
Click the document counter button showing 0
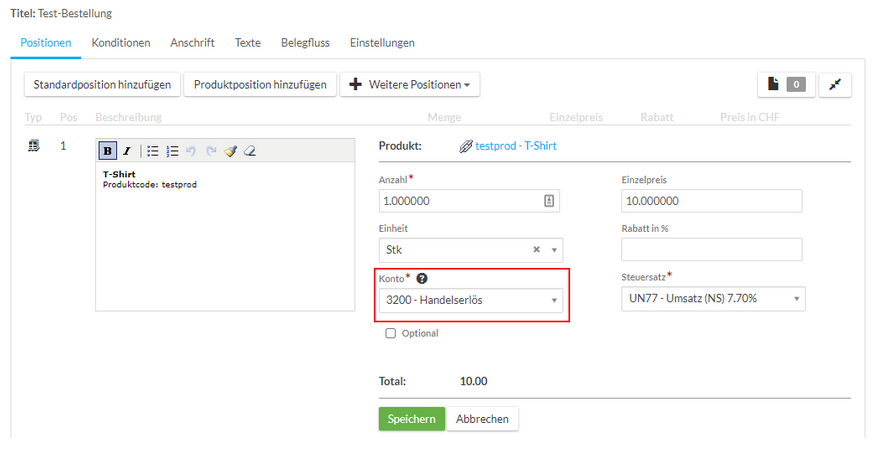coord(786,84)
